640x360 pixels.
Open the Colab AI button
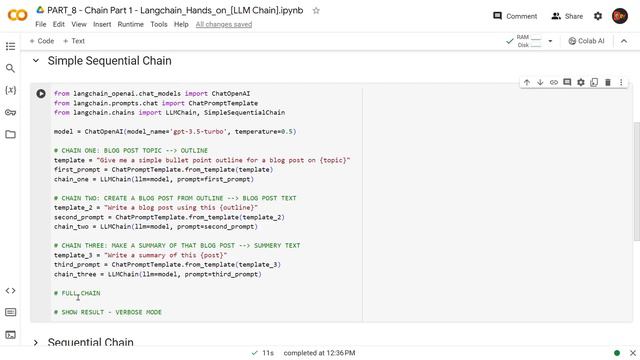pos(586,41)
